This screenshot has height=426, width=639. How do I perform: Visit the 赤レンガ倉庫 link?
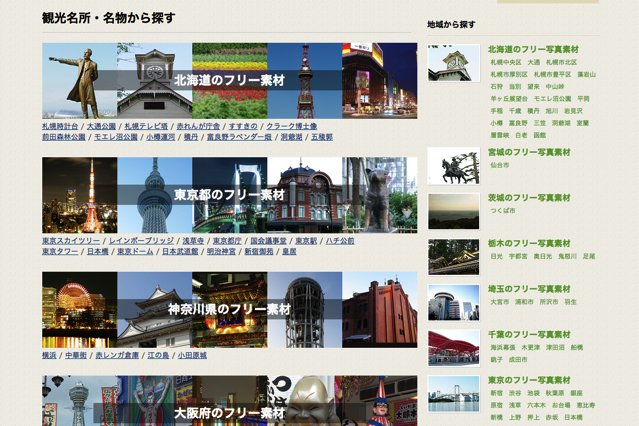point(117,355)
